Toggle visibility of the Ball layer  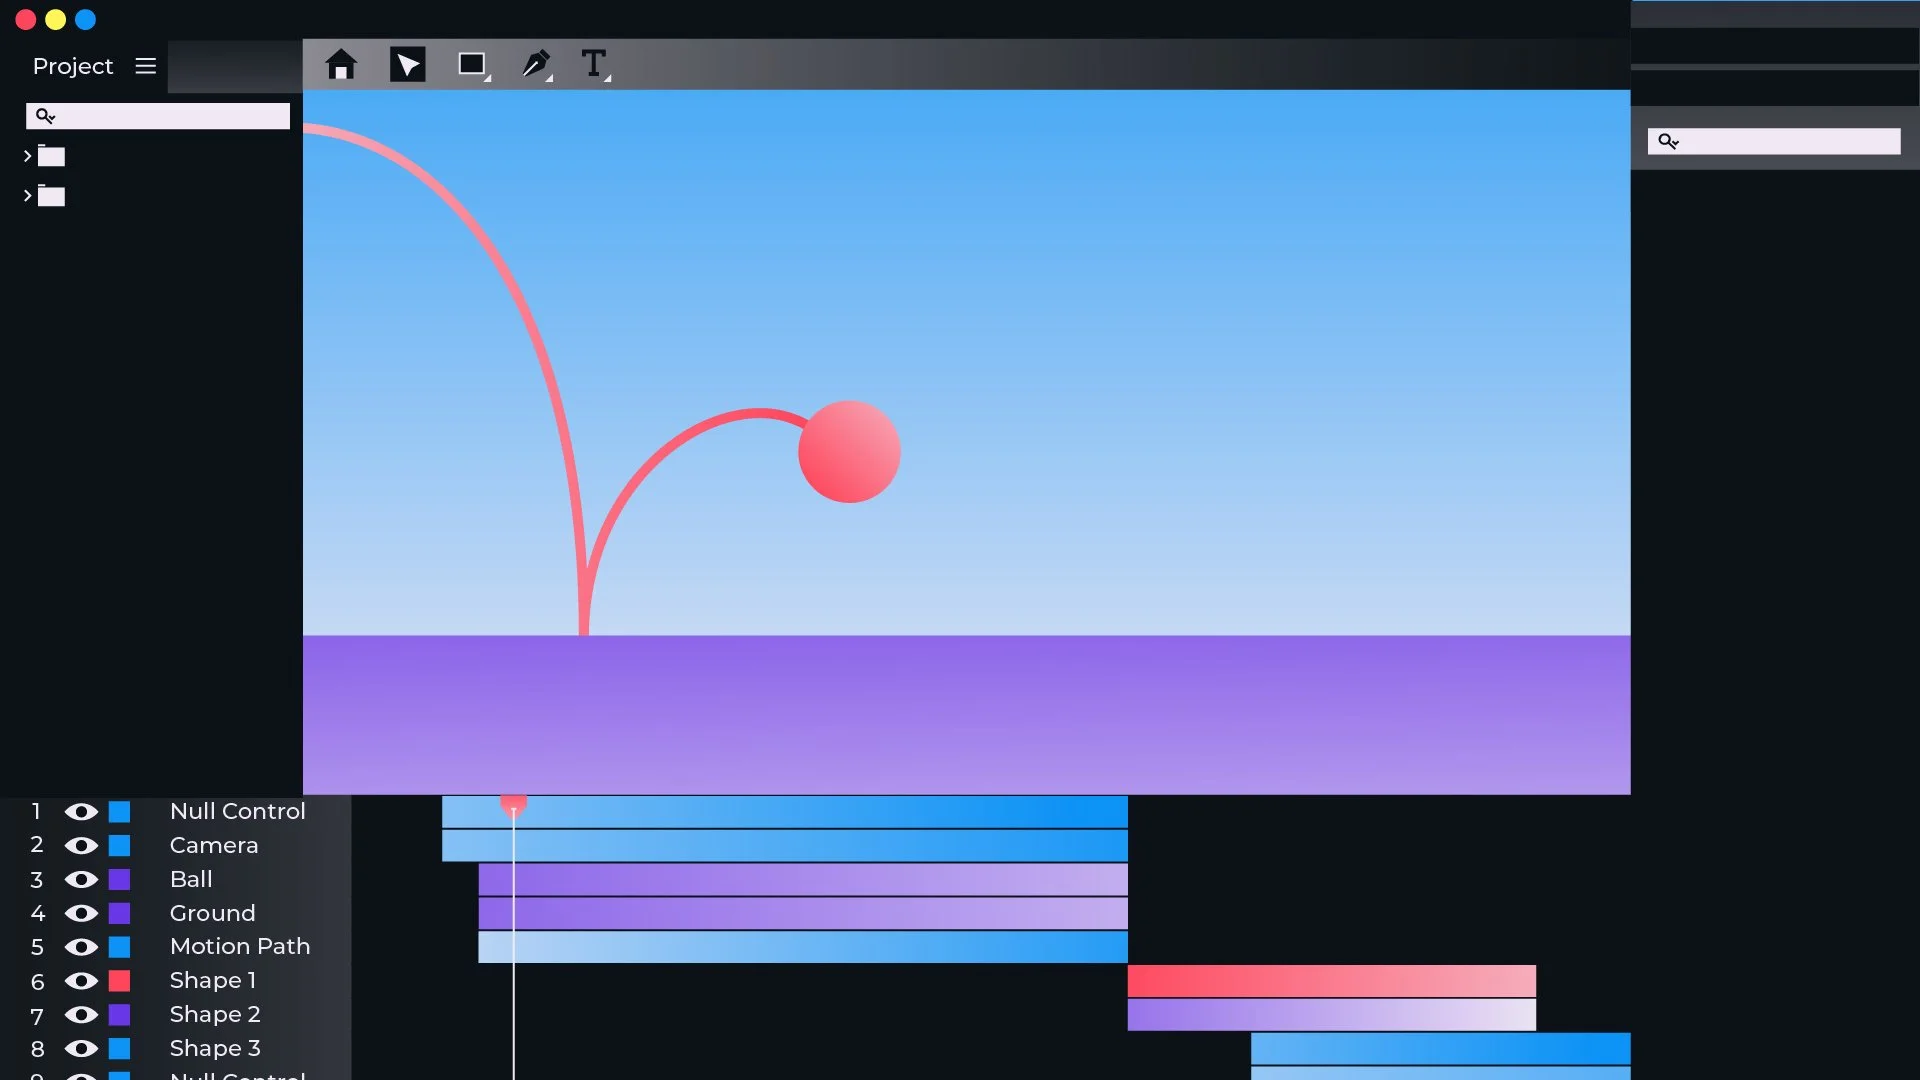click(81, 880)
